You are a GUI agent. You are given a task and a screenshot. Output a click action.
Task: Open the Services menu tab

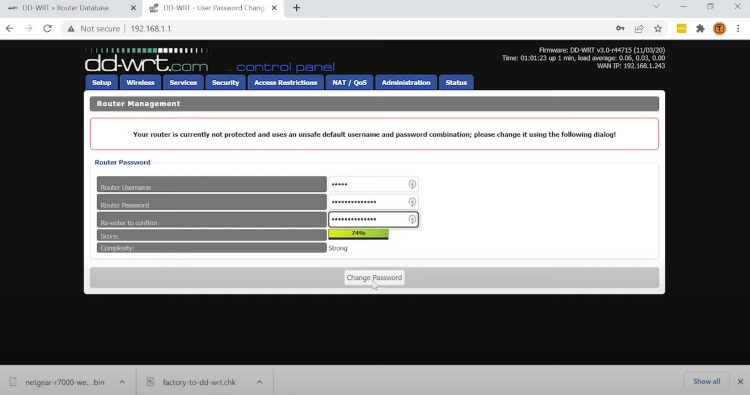pyautogui.click(x=183, y=82)
